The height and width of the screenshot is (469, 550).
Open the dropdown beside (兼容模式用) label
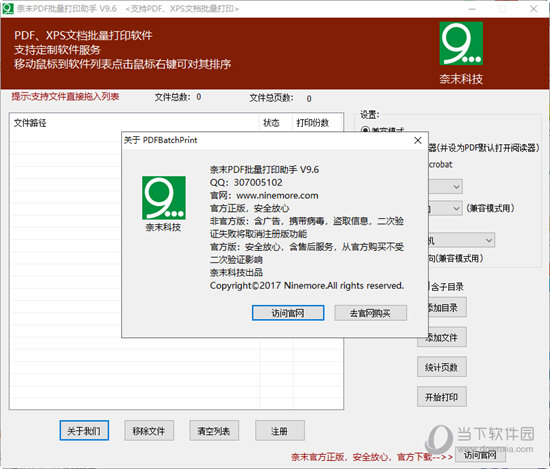[x=445, y=209]
